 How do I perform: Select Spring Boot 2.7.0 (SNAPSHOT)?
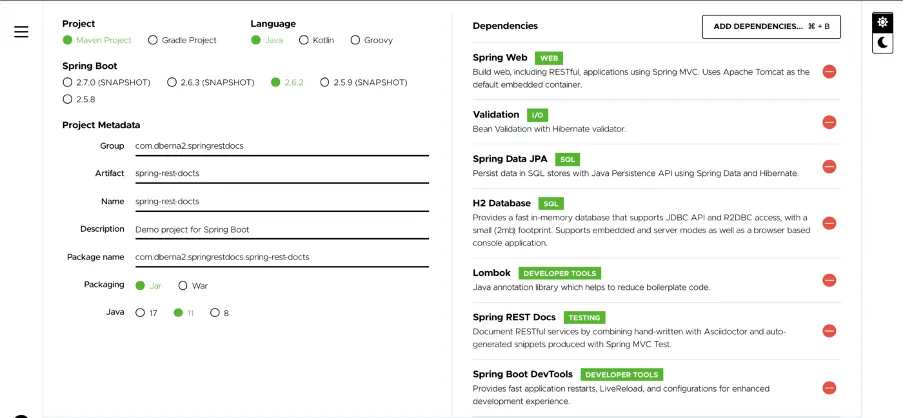(107, 82)
